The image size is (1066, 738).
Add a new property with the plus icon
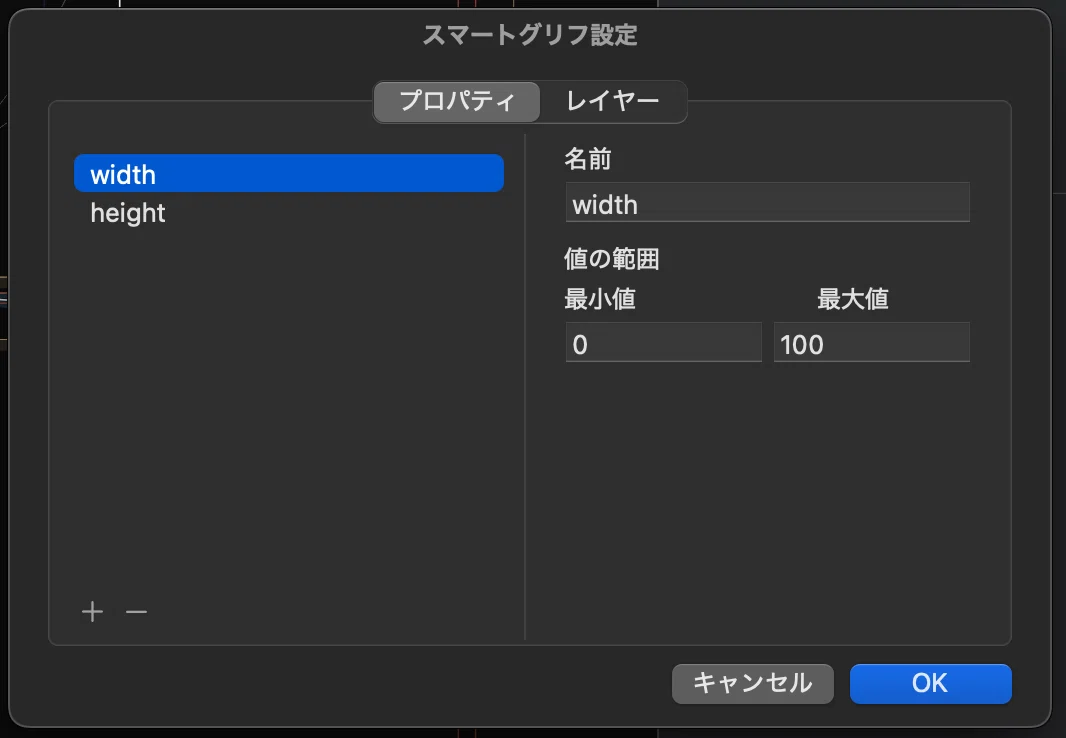click(x=92, y=612)
